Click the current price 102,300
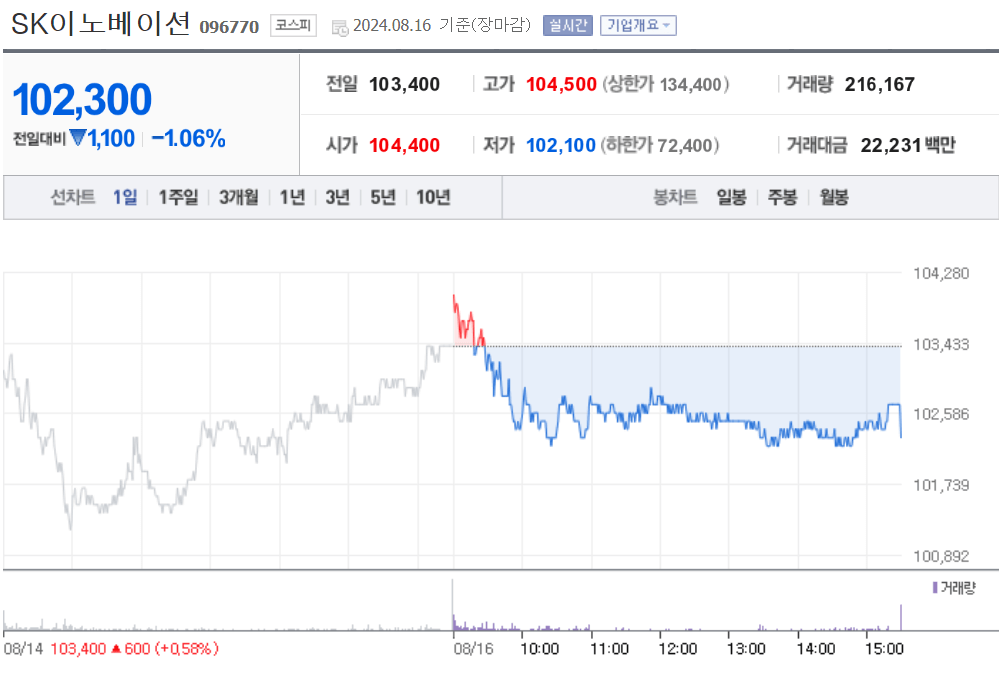 pos(82,99)
